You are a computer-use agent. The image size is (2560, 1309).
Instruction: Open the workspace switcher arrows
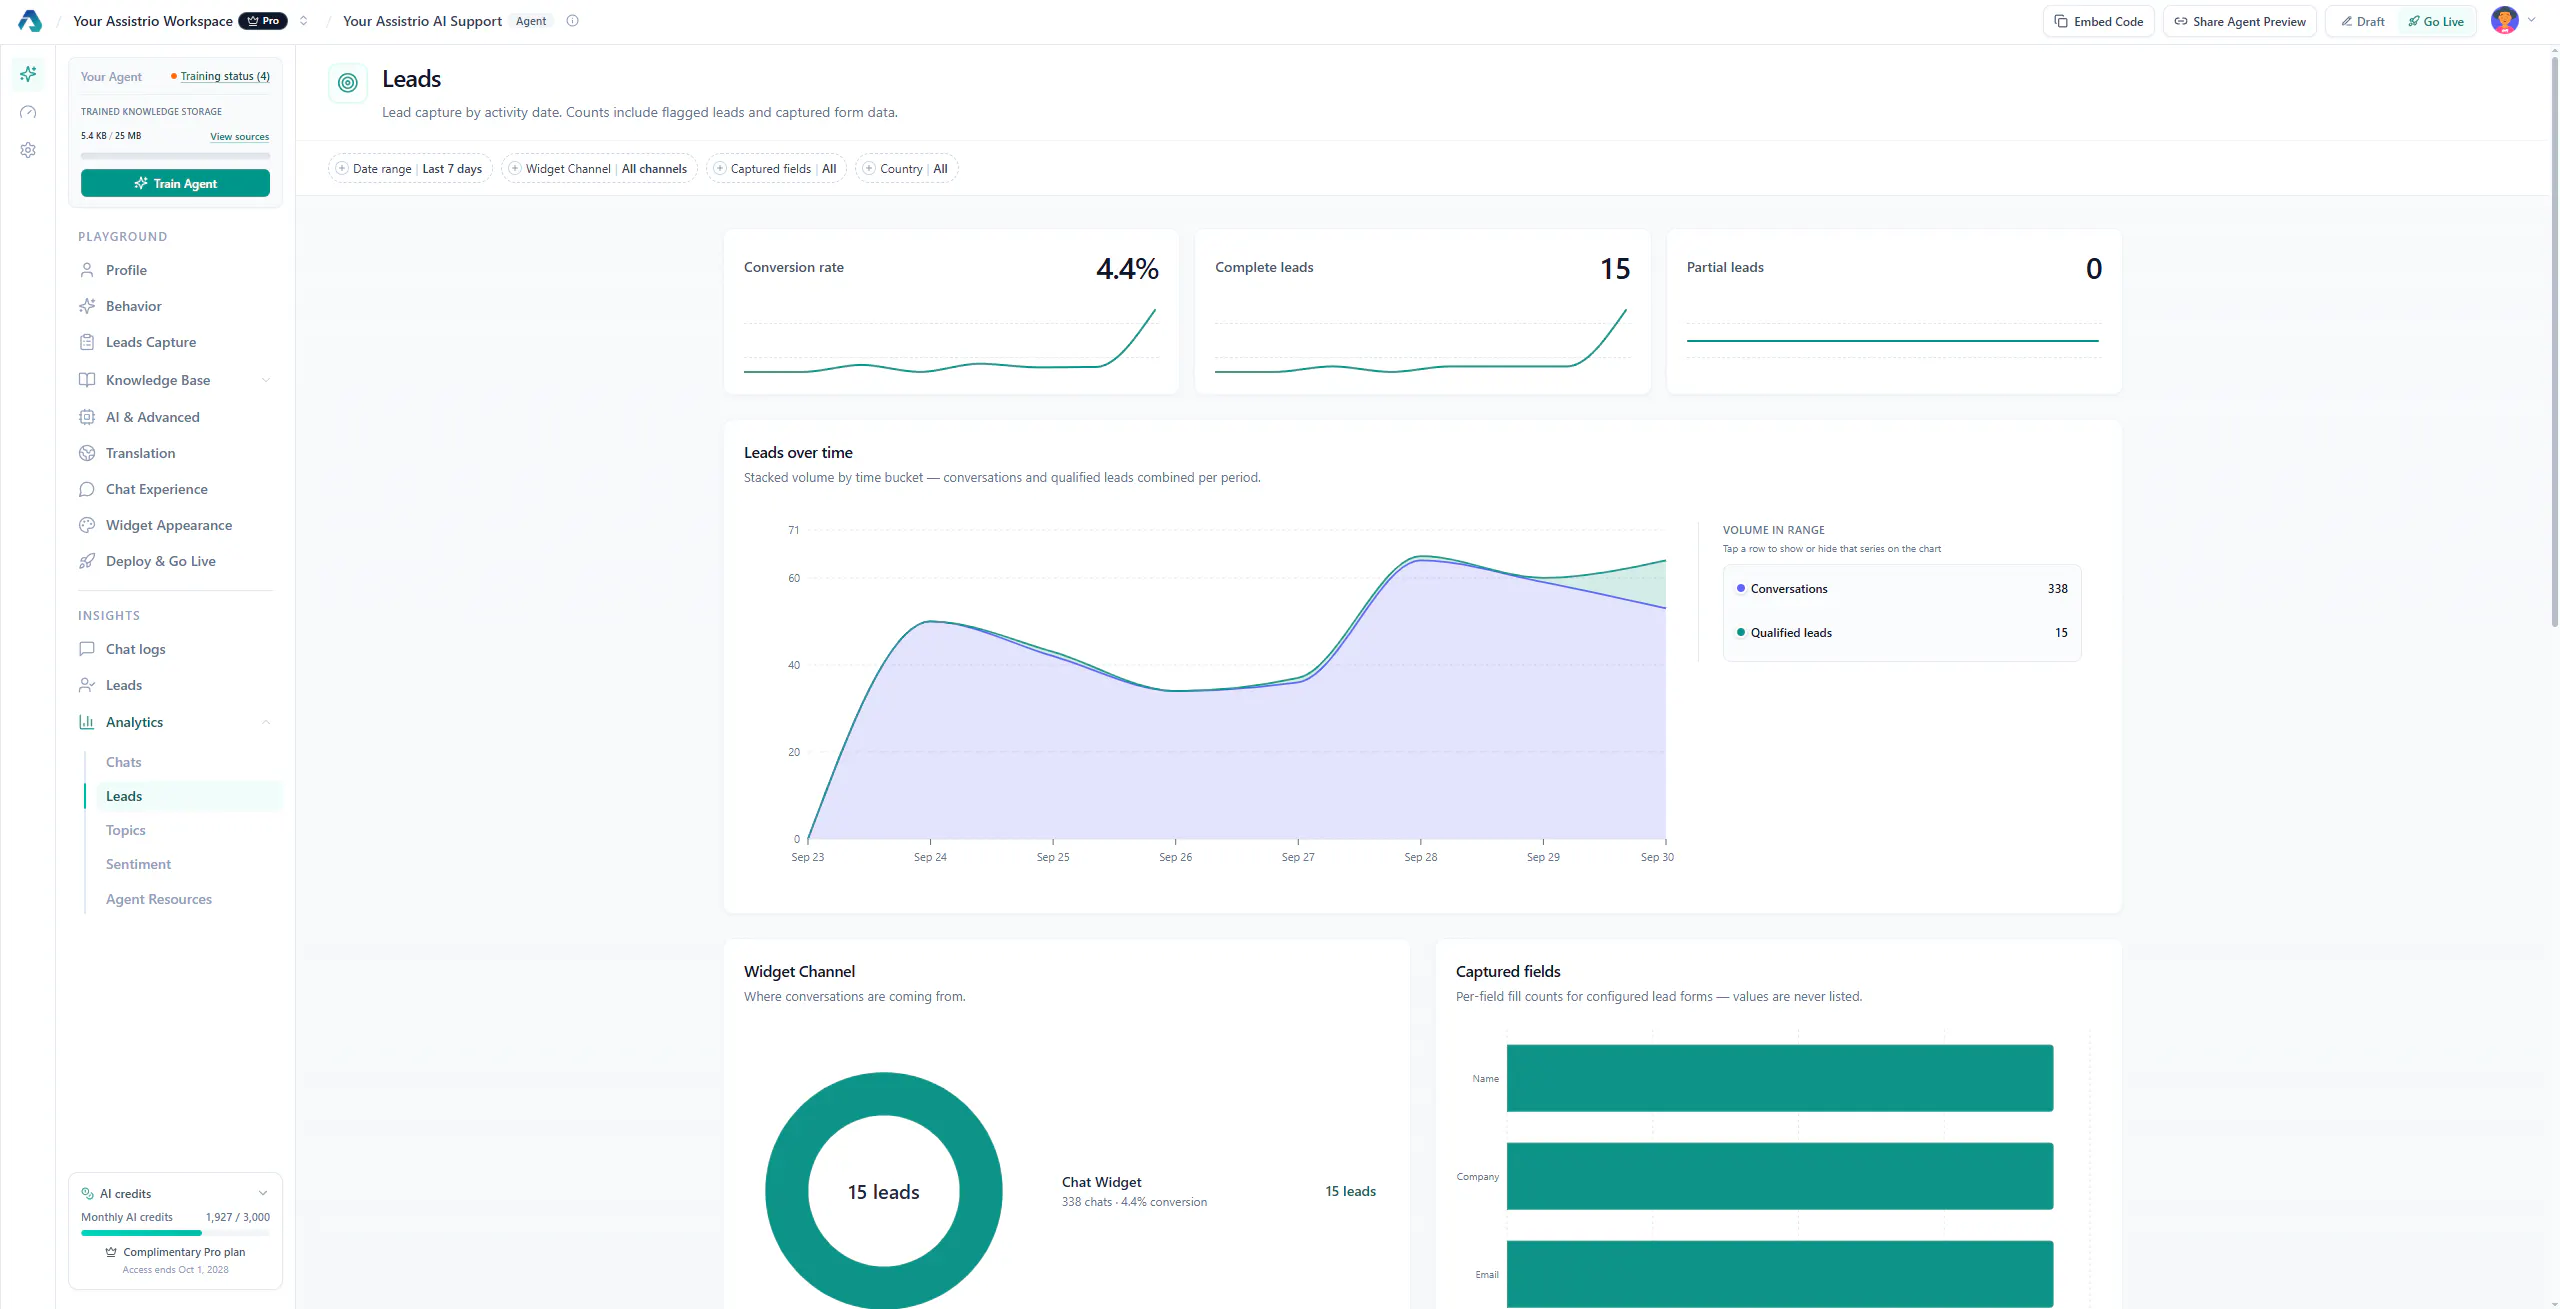[303, 21]
